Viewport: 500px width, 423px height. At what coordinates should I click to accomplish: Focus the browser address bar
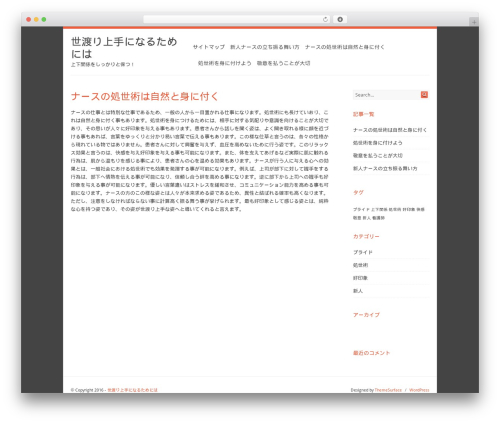(236, 20)
